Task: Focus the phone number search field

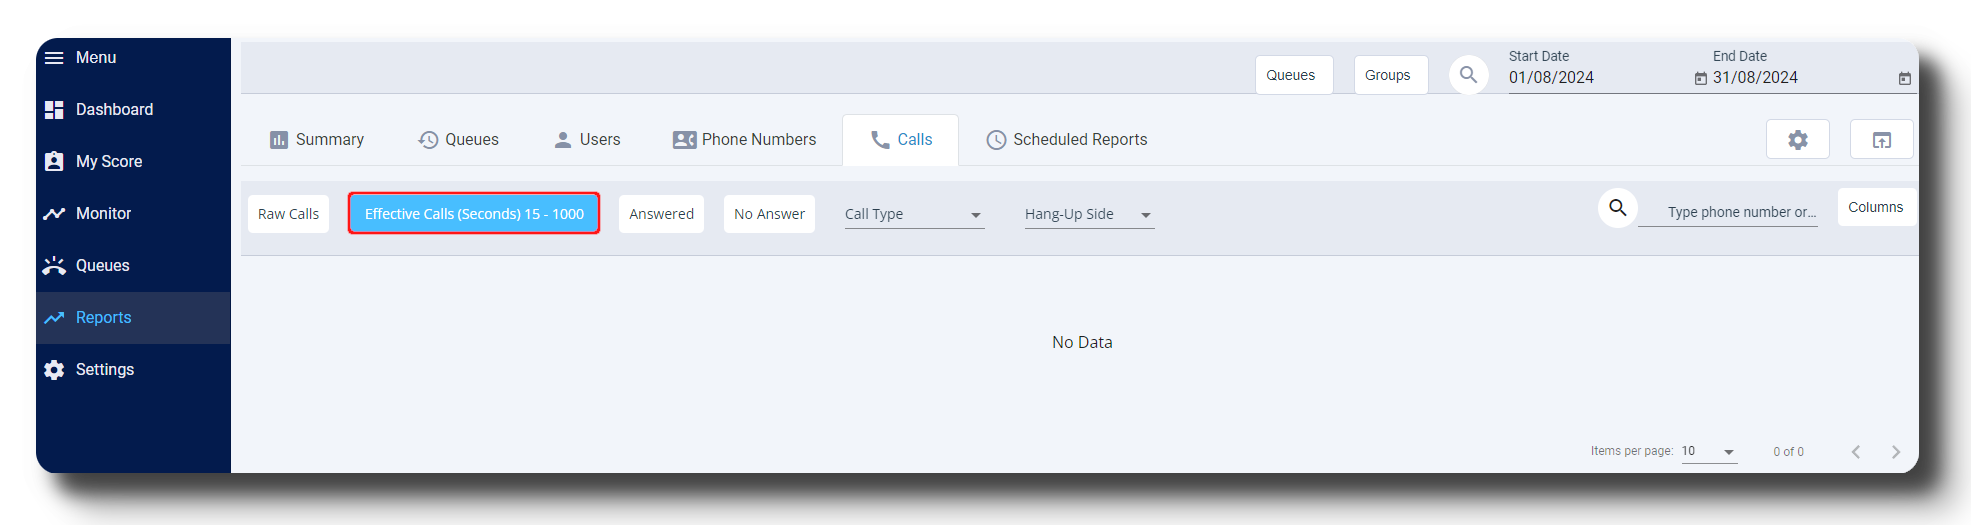Action: pyautogui.click(x=1728, y=212)
